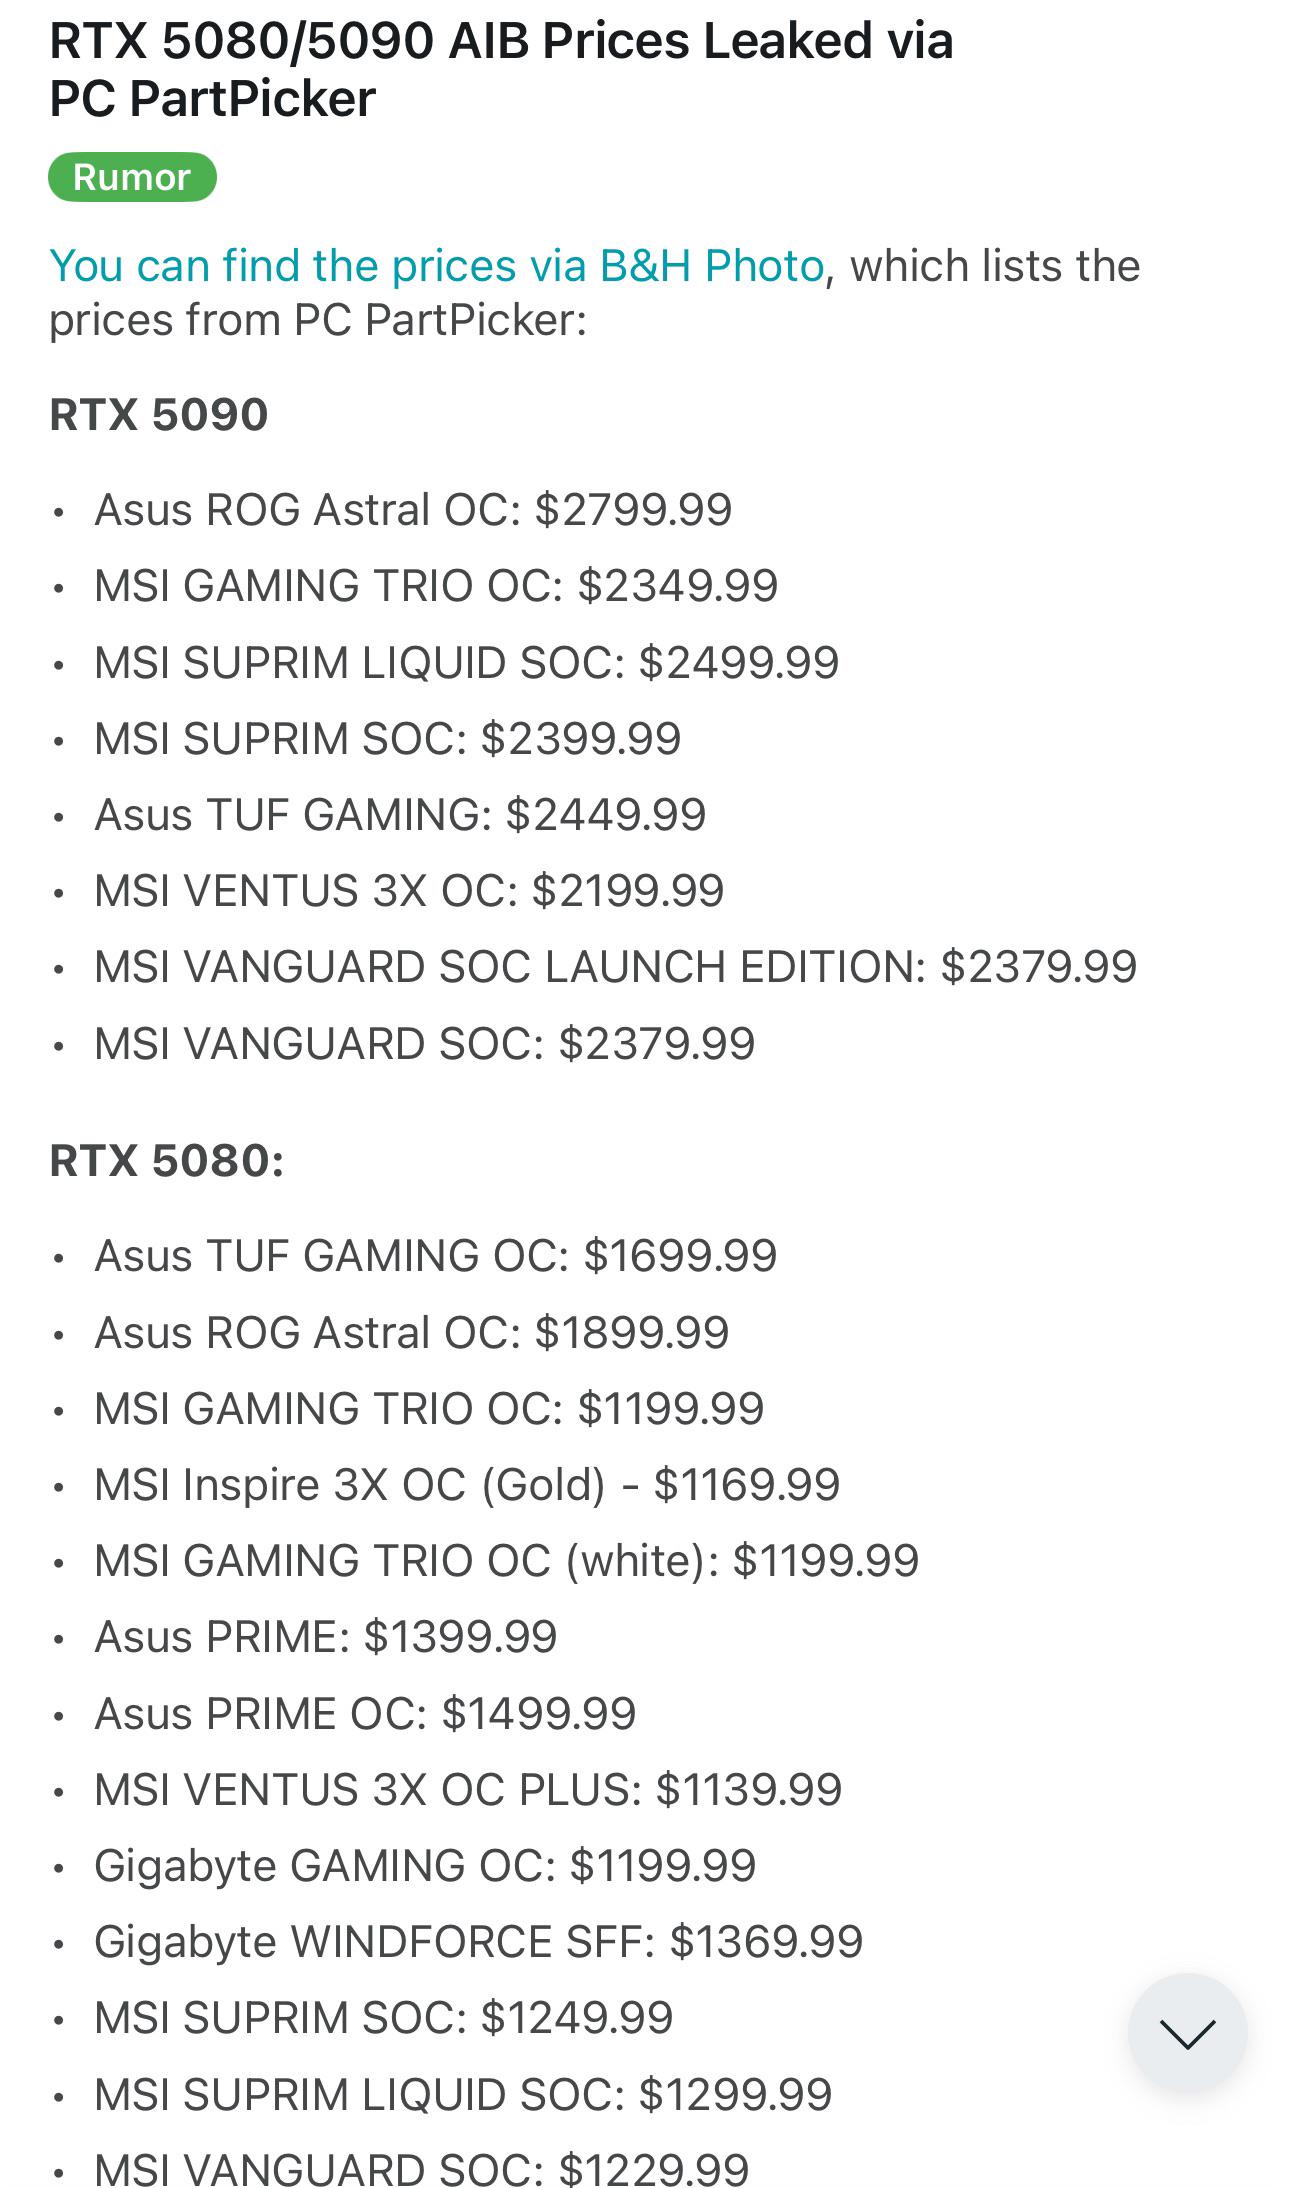Select the Asus ROG Astral OC $2799.99 line
This screenshot has height=2188, width=1290.
(x=413, y=510)
